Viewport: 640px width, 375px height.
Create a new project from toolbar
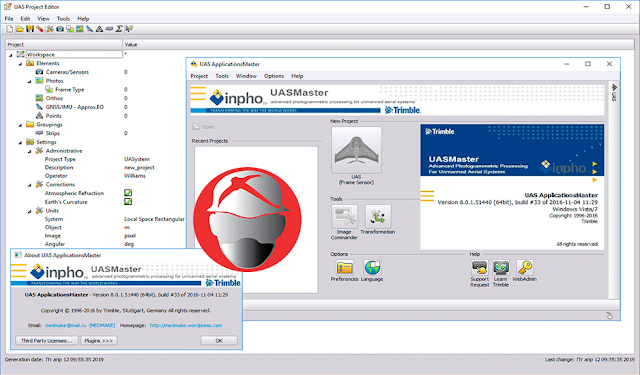[9, 29]
